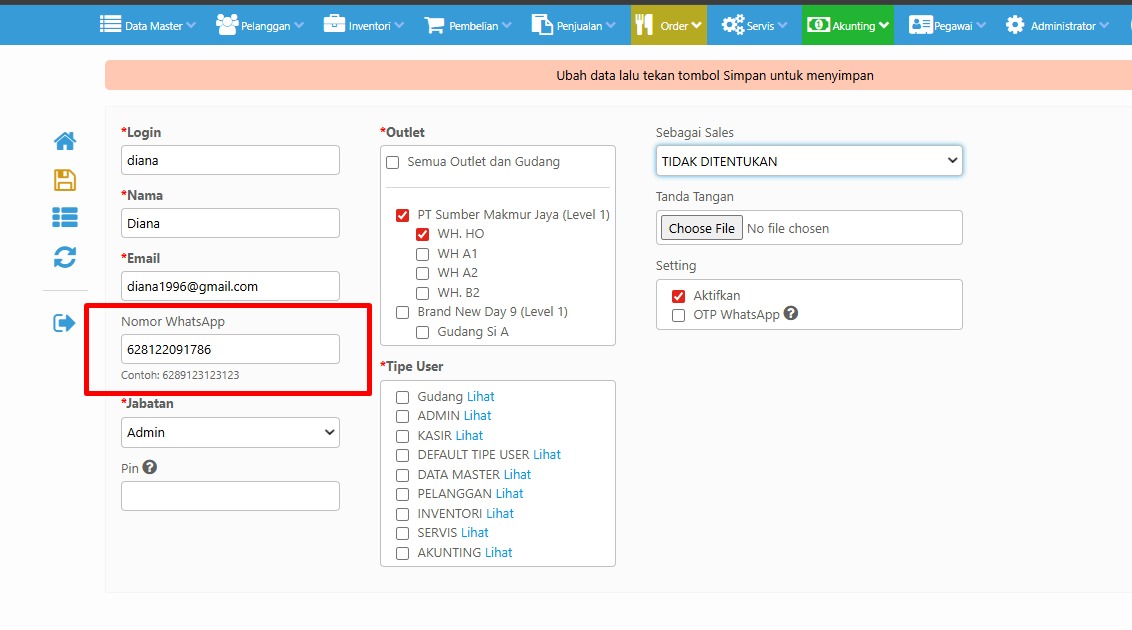Click the refresh arrows icon

pos(65,257)
